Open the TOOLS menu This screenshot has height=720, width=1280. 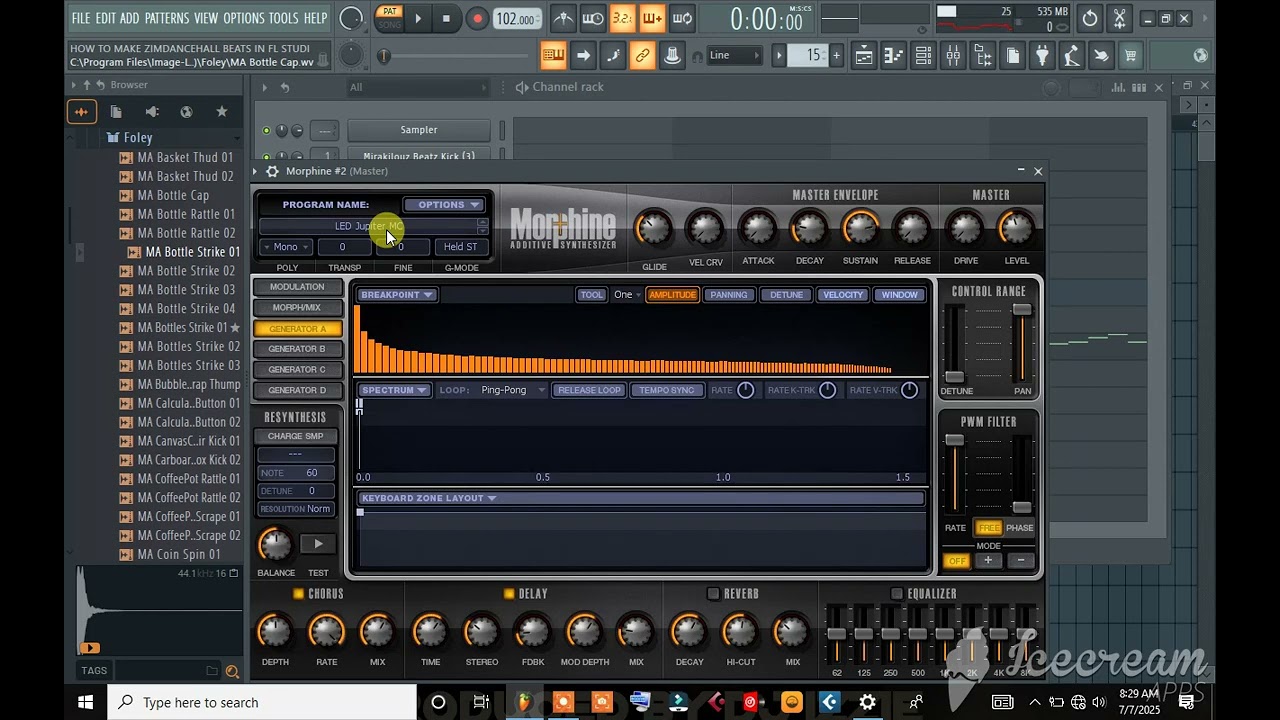pos(284,18)
